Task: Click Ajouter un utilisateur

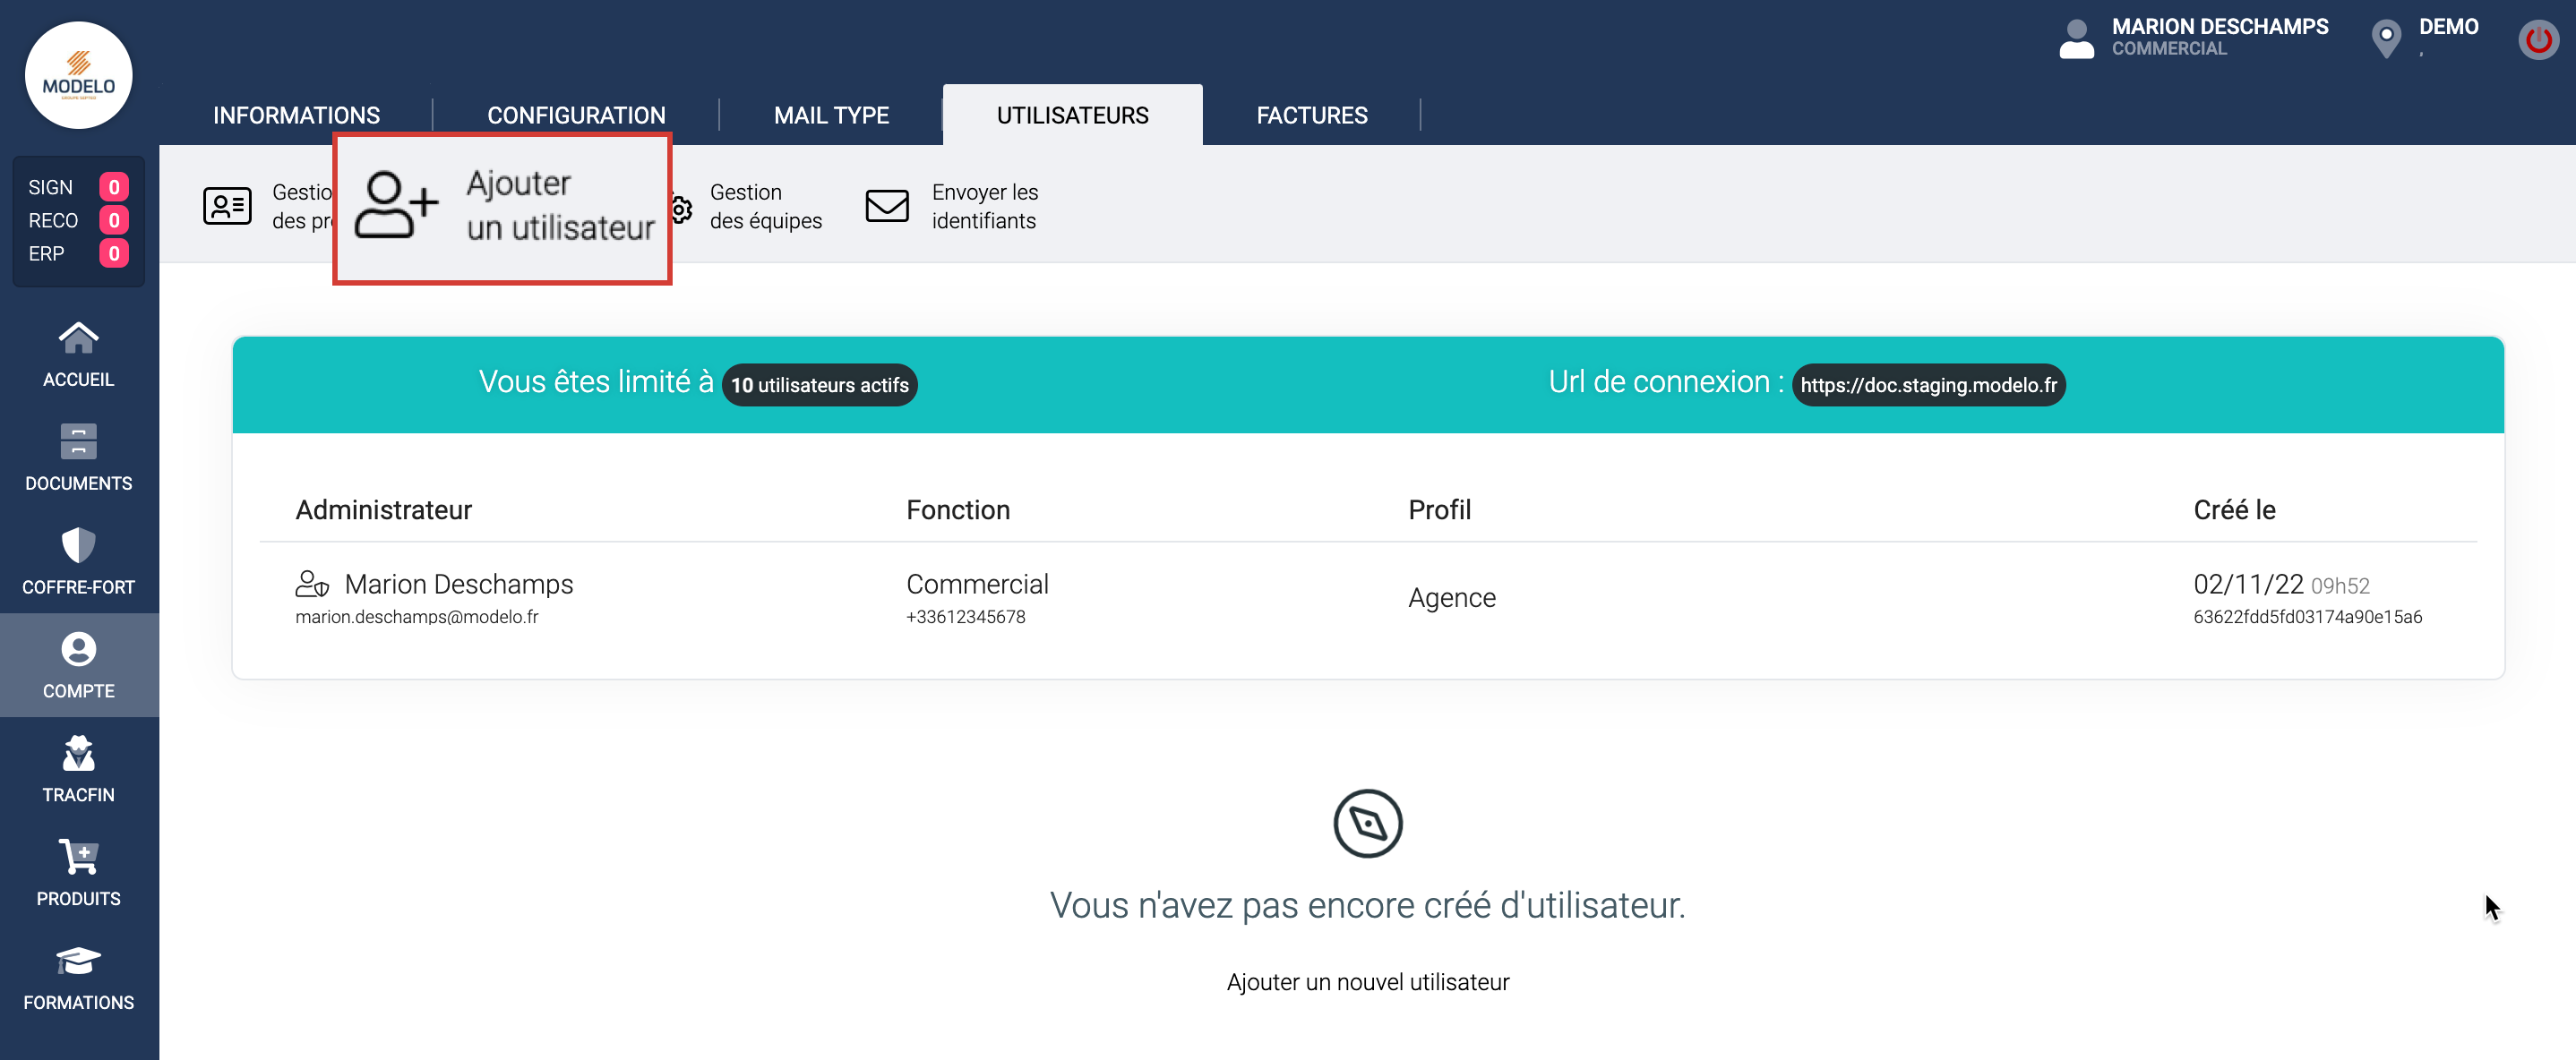Action: tap(502, 207)
